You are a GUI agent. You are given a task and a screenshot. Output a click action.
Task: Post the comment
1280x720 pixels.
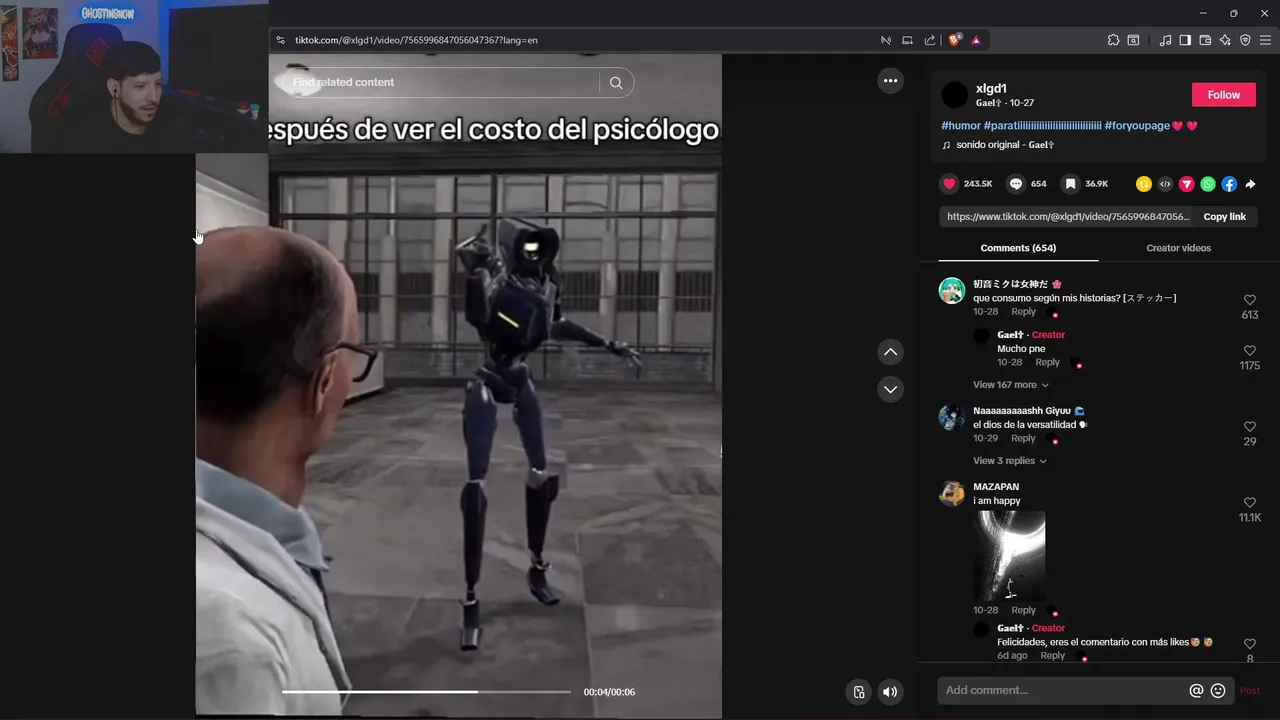tap(1250, 691)
